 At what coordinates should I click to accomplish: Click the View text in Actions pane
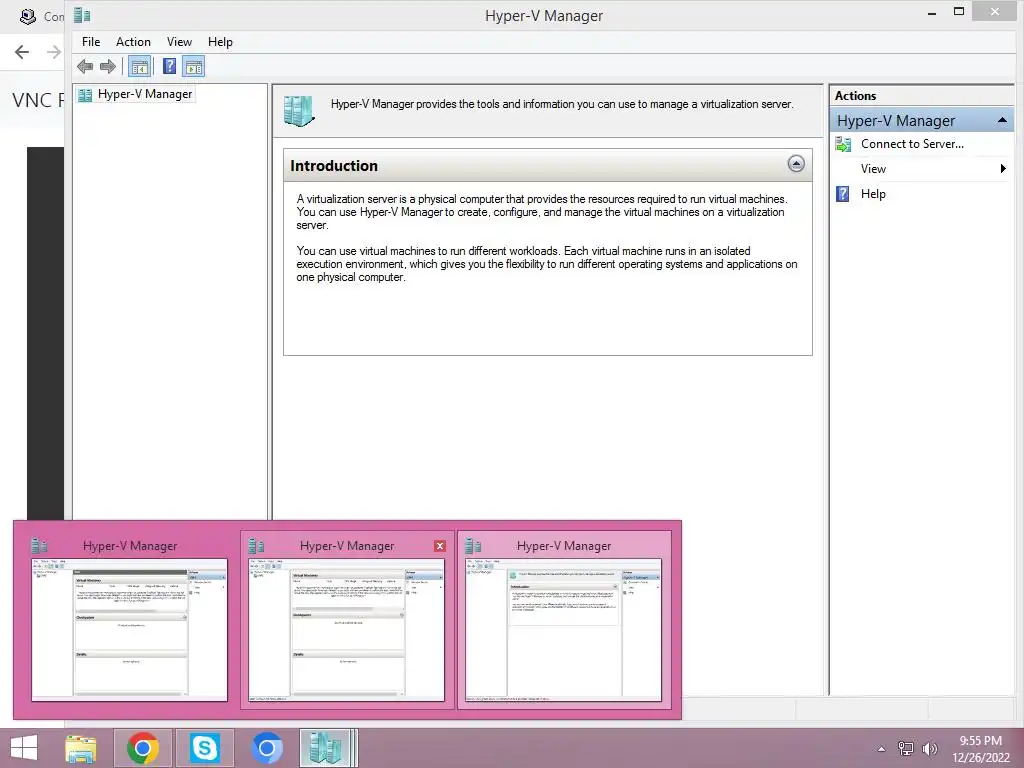tap(873, 169)
